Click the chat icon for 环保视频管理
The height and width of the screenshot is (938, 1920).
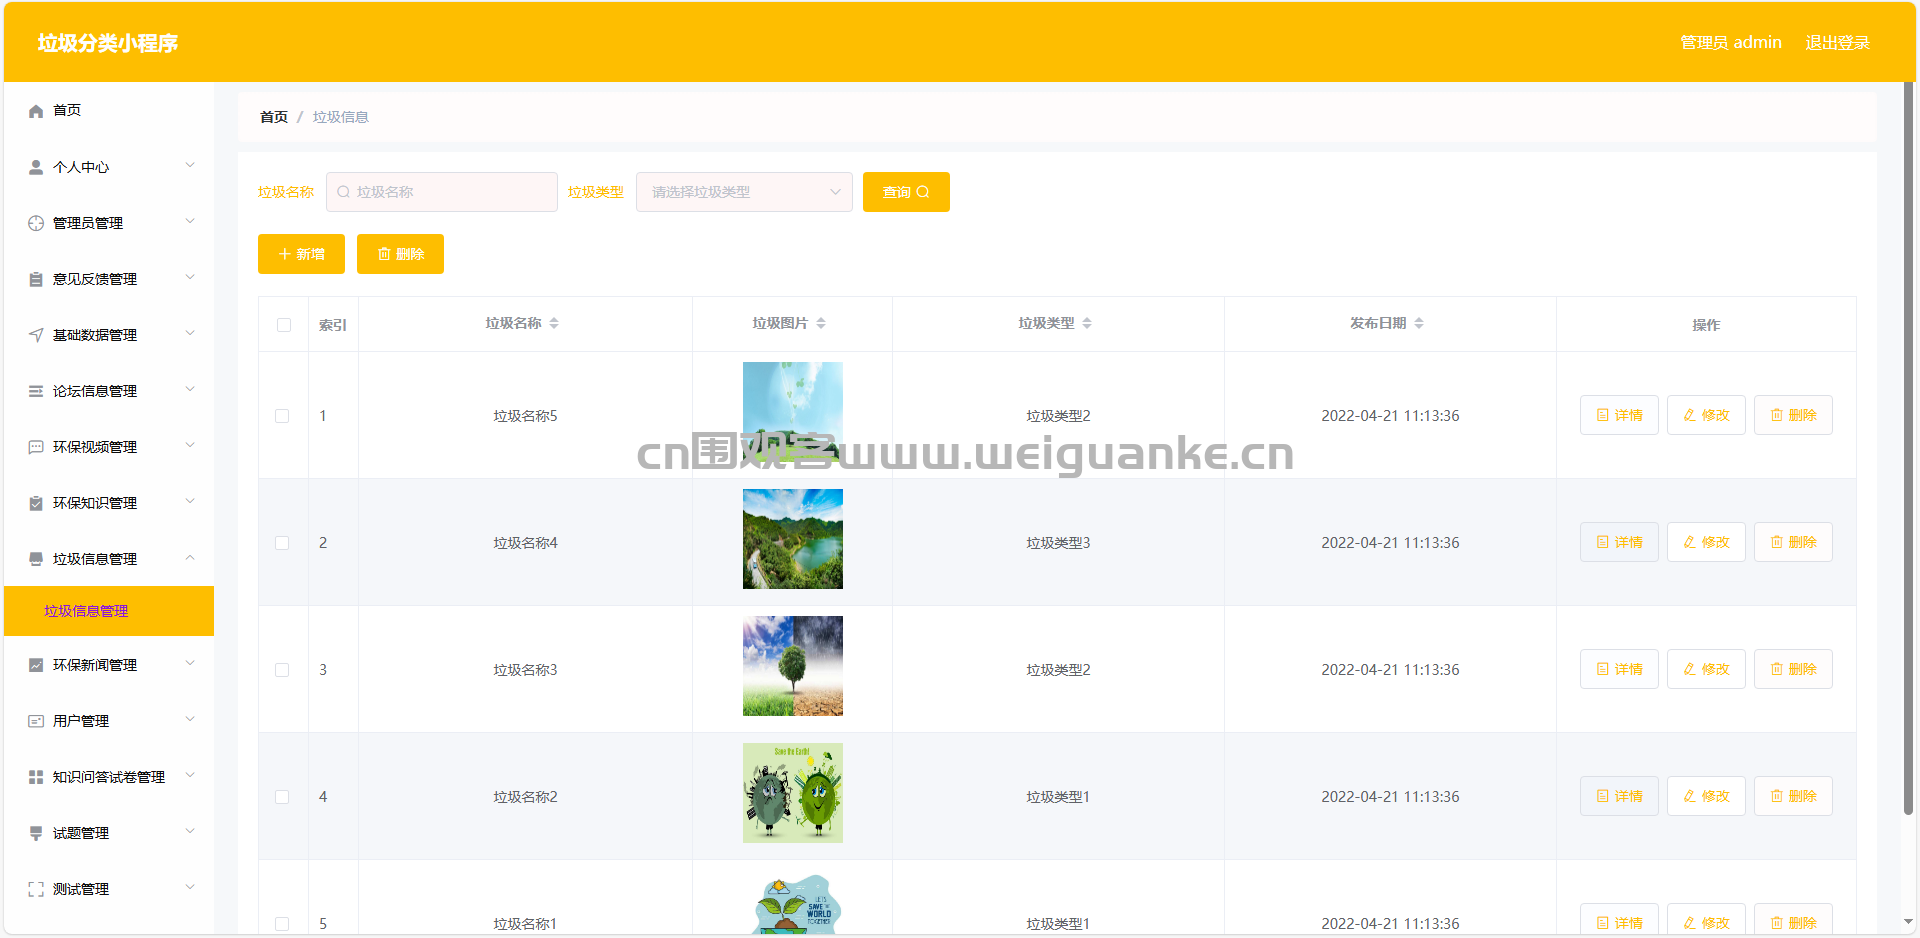[36, 447]
